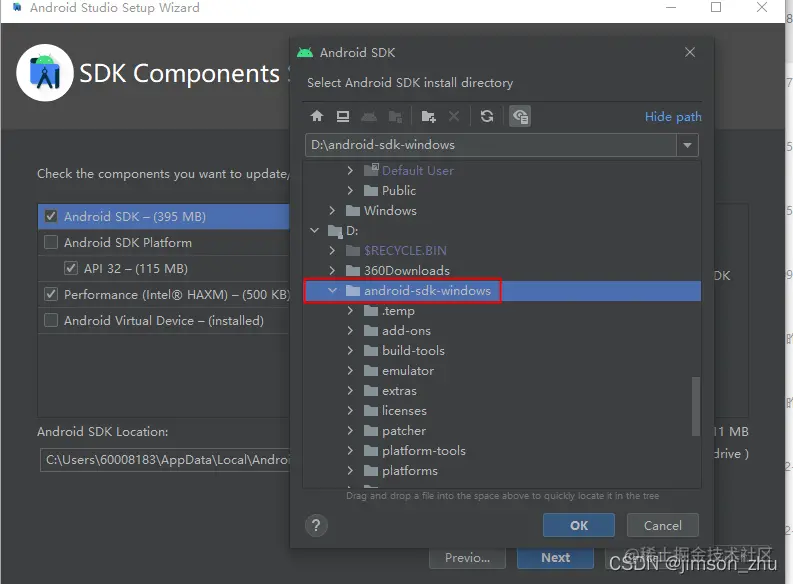Maximize the Setup Wizard window

[716, 7]
